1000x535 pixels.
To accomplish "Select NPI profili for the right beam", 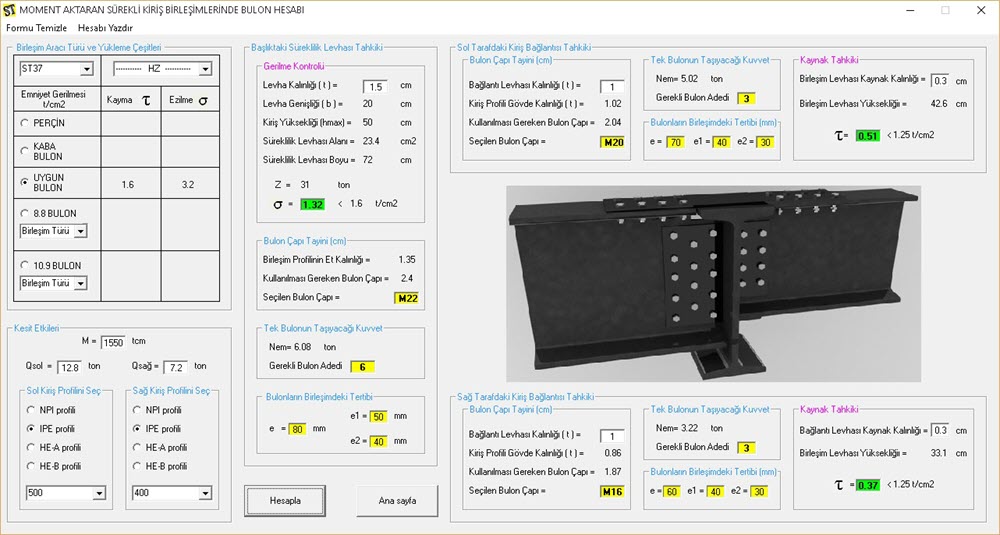I will (136, 410).
